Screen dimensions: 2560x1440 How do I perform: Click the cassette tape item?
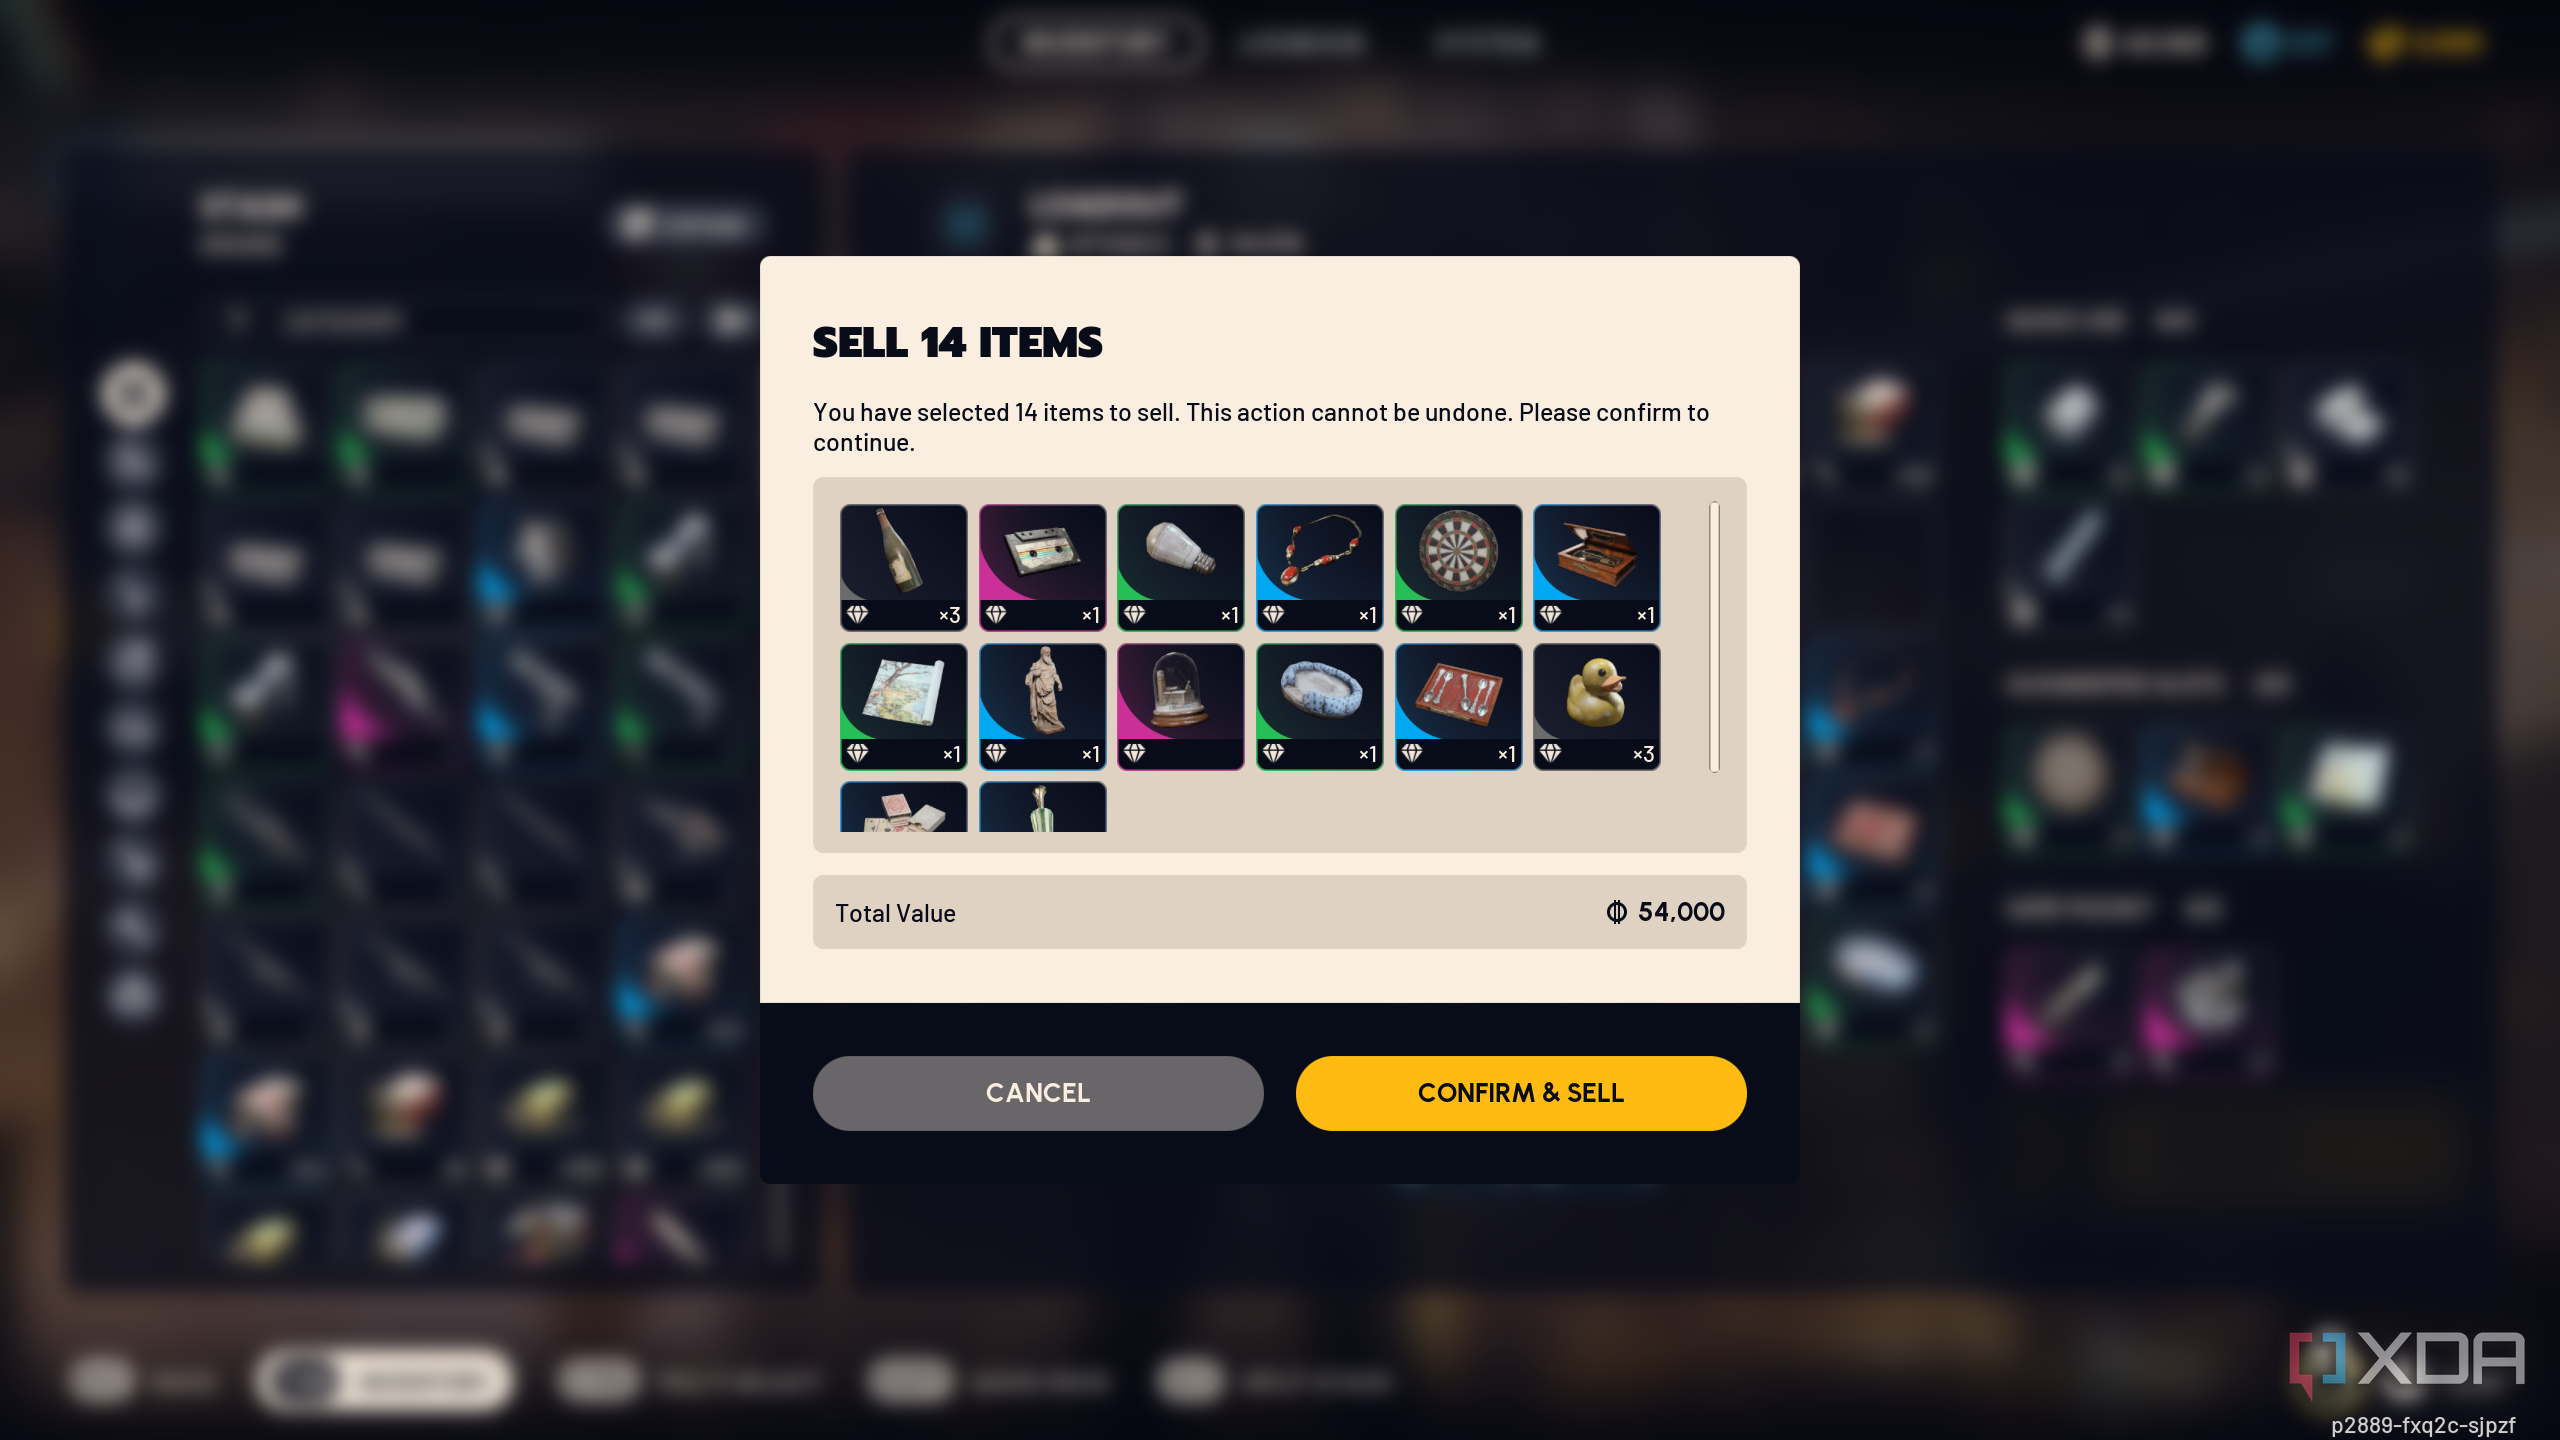coord(1042,567)
